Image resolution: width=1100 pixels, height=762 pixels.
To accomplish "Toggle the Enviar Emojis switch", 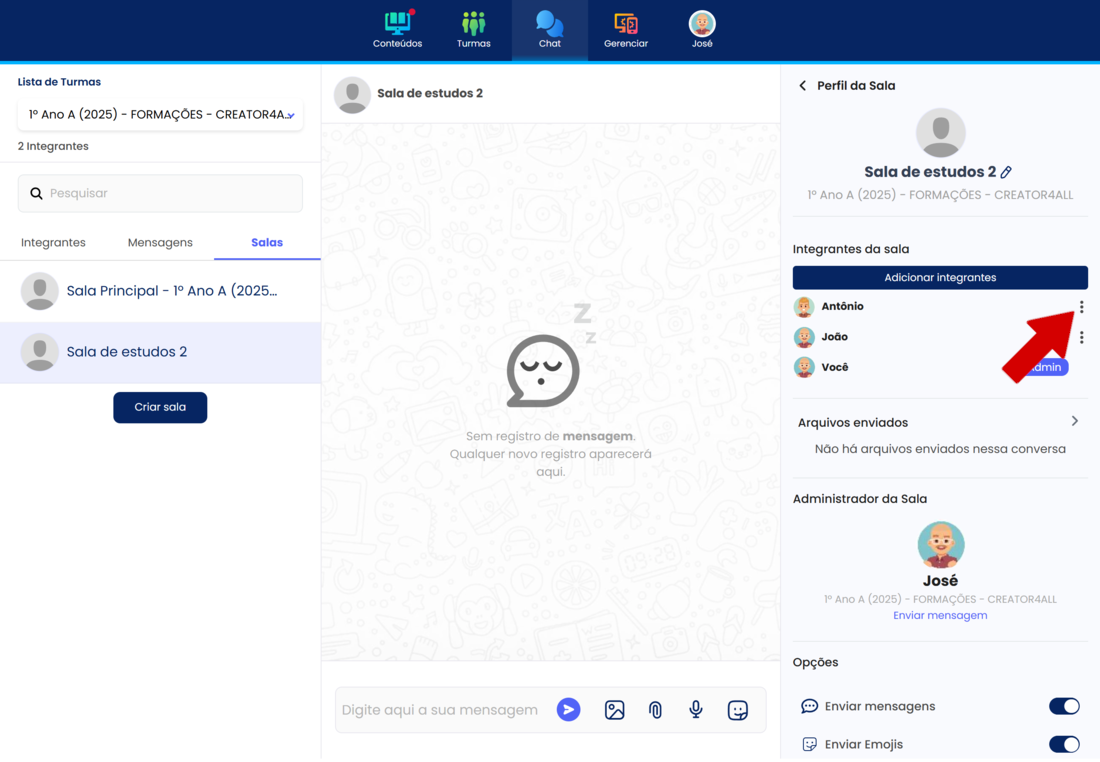I will [1064, 744].
